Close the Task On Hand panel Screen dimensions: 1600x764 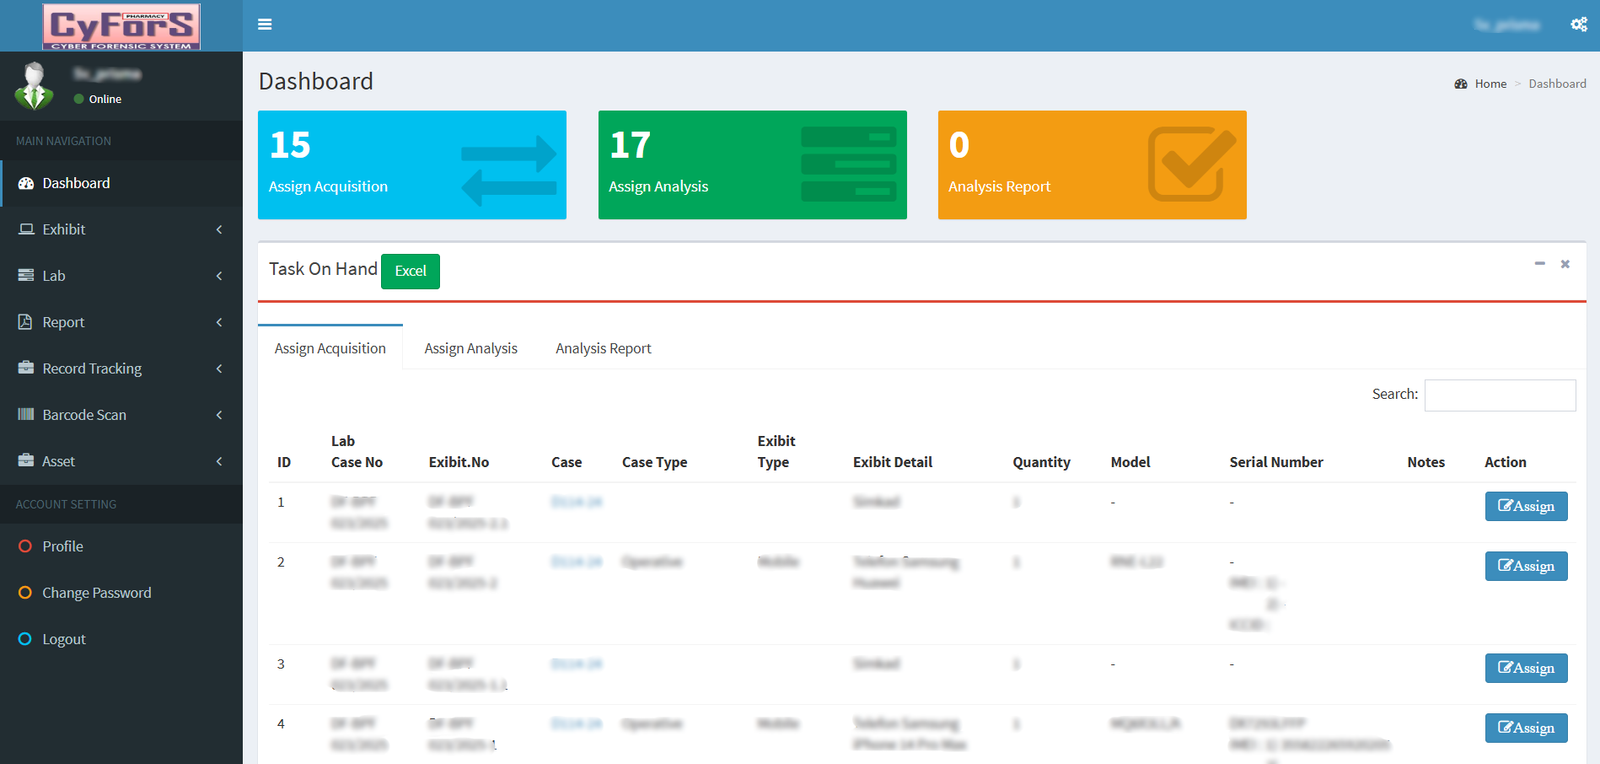1565,264
